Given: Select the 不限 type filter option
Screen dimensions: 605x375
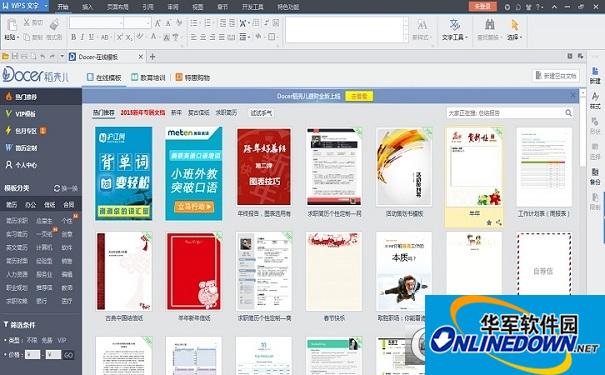Looking at the screenshot, I should tap(32, 340).
